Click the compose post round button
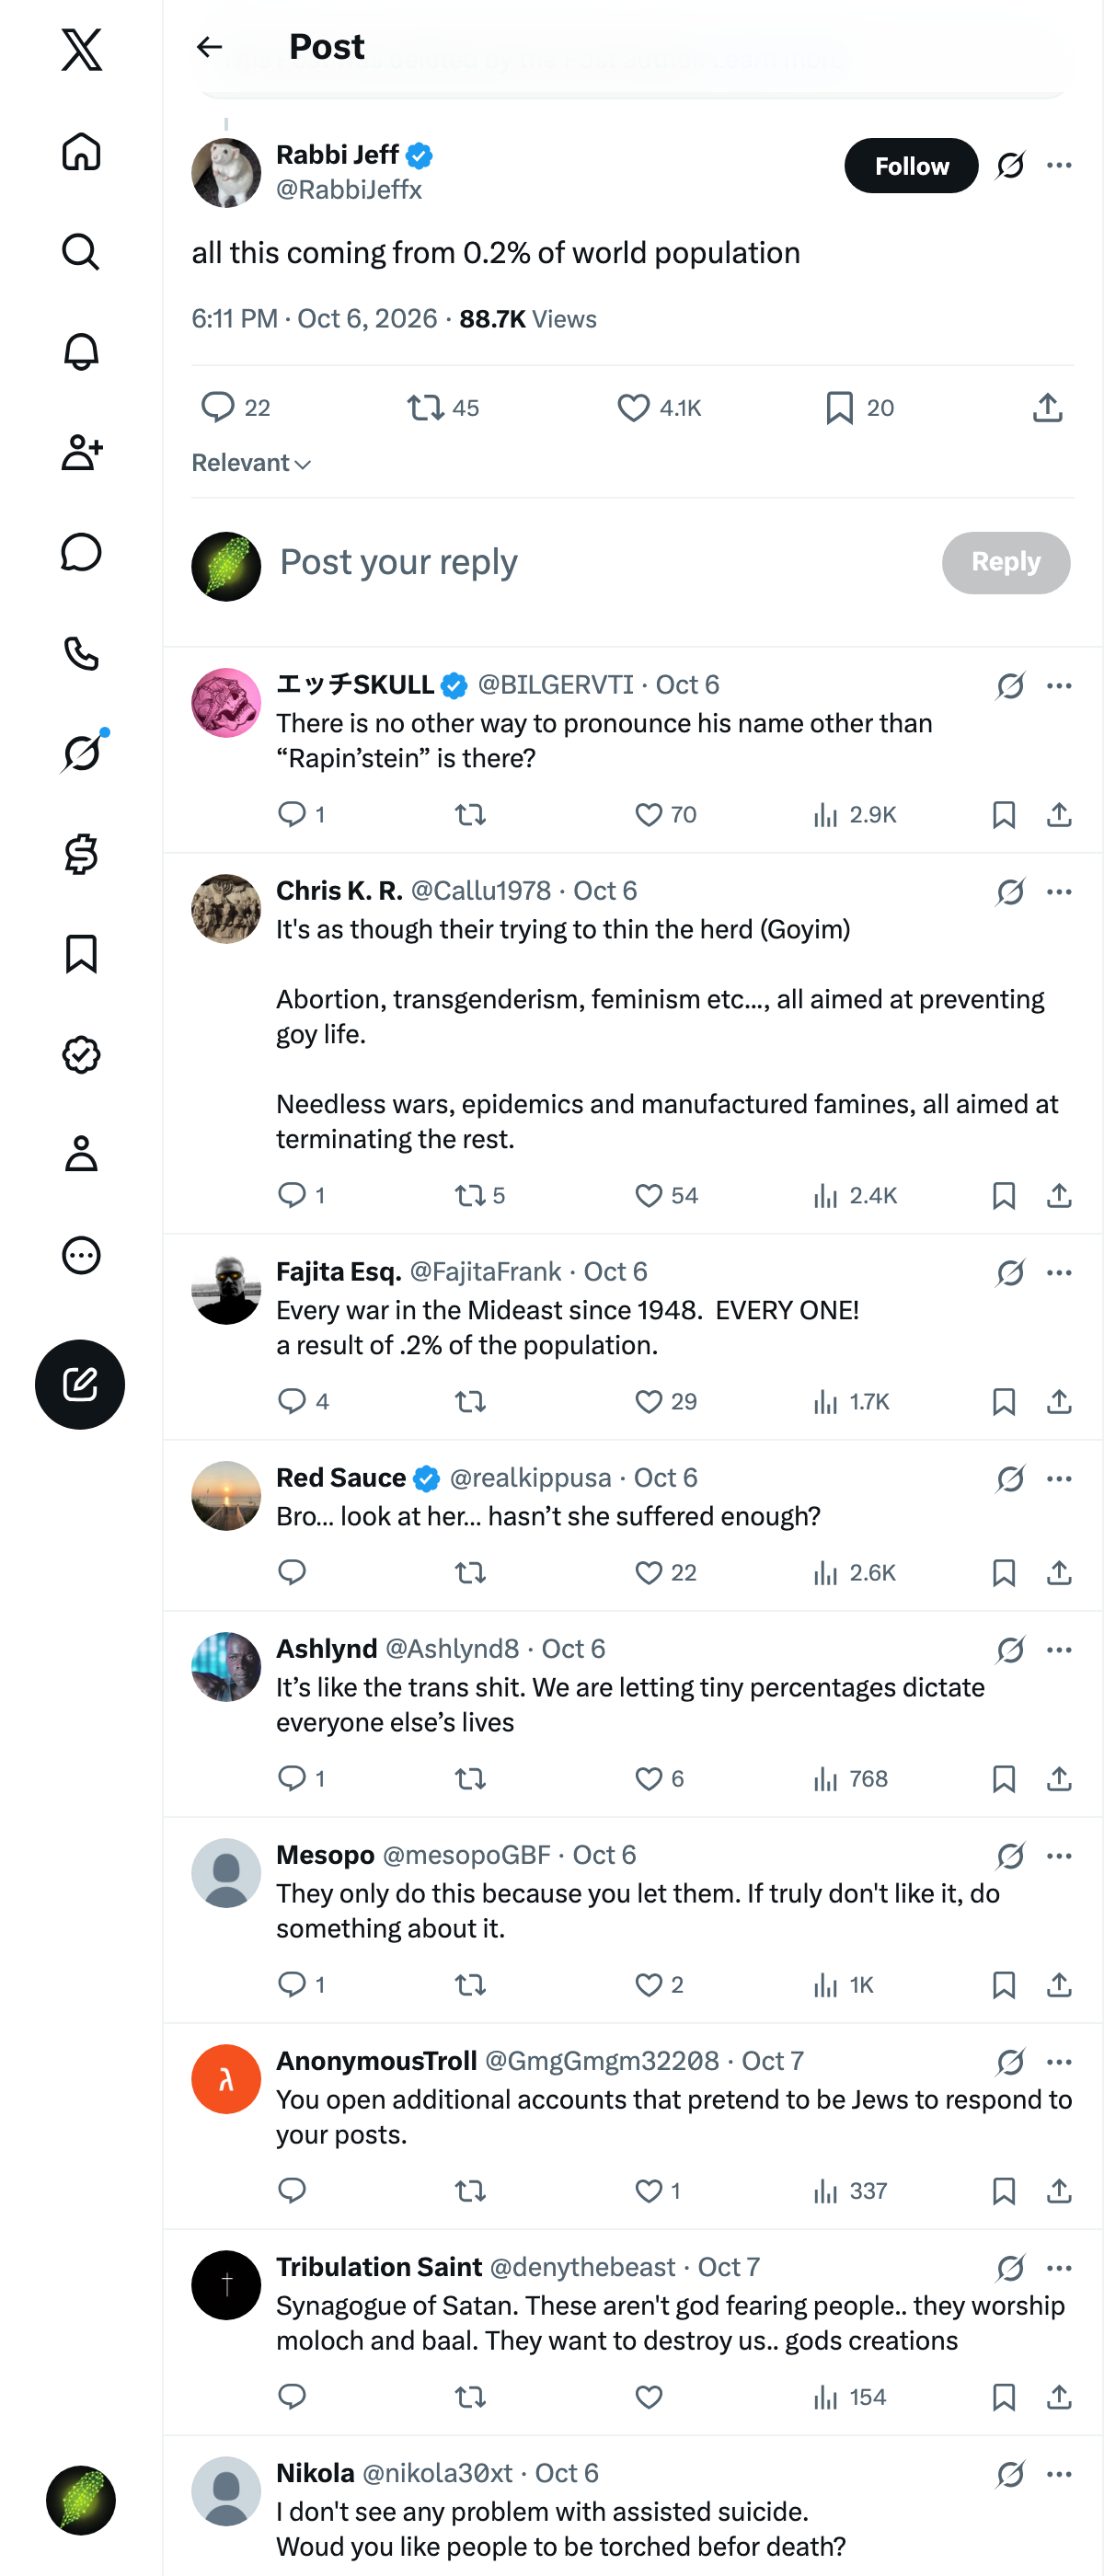Viewport: 1104px width, 2576px height. point(80,1384)
